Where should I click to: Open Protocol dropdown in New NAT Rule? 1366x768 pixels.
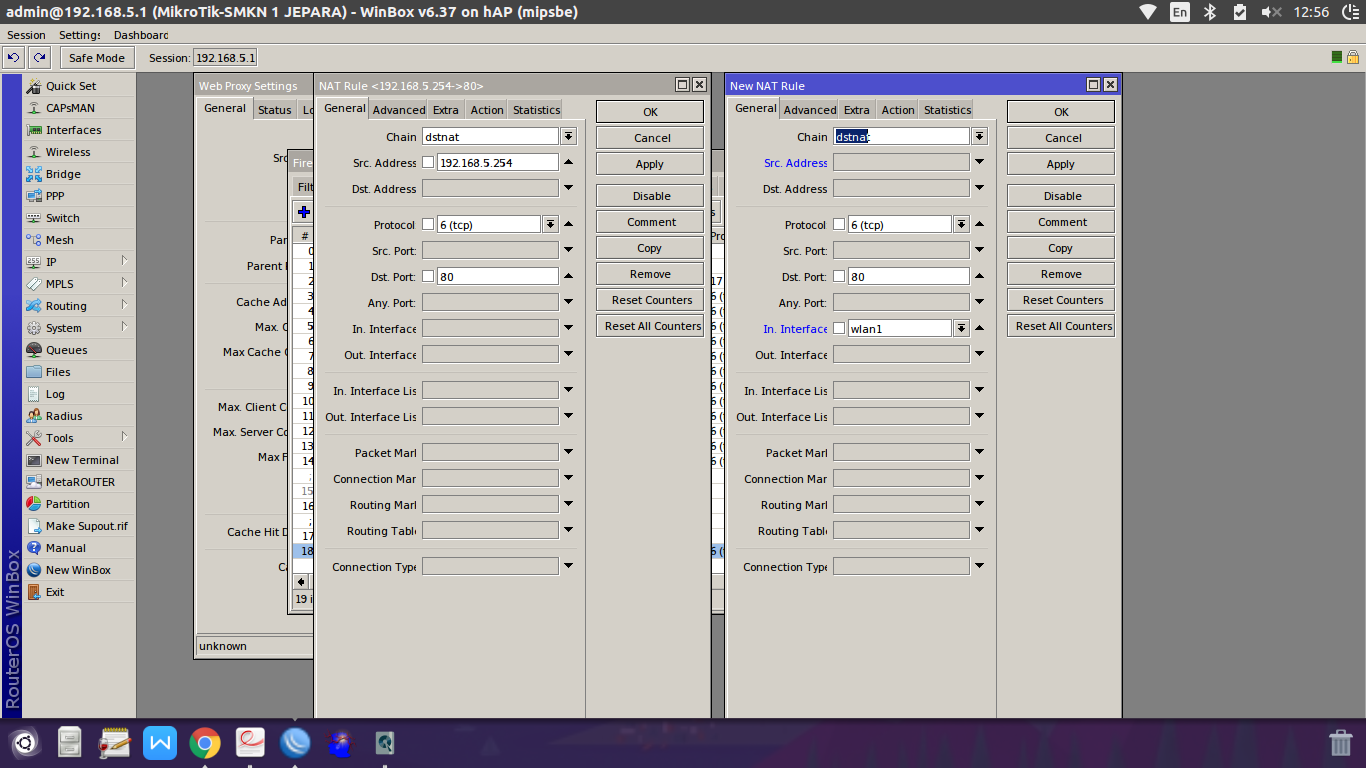click(x=961, y=225)
